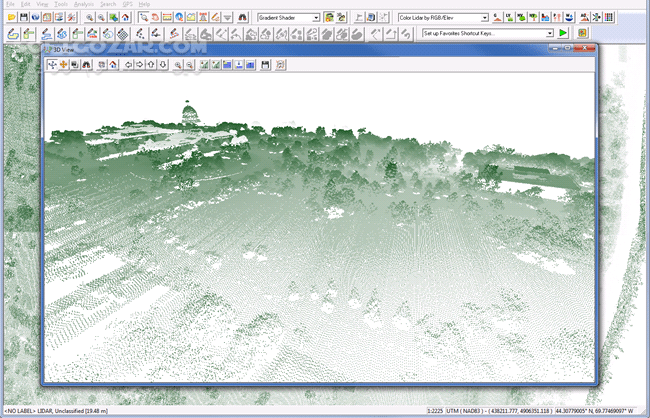650x418 pixels.
Task: Click the save image icon in 3D View
Action: (x=265, y=64)
